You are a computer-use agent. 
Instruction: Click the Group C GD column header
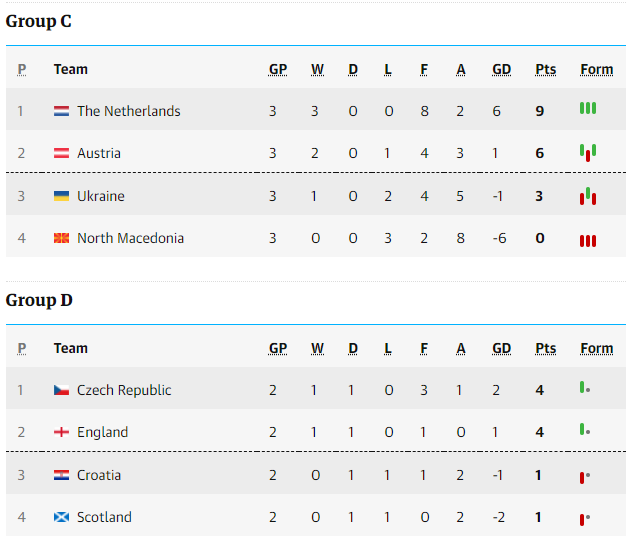click(501, 69)
